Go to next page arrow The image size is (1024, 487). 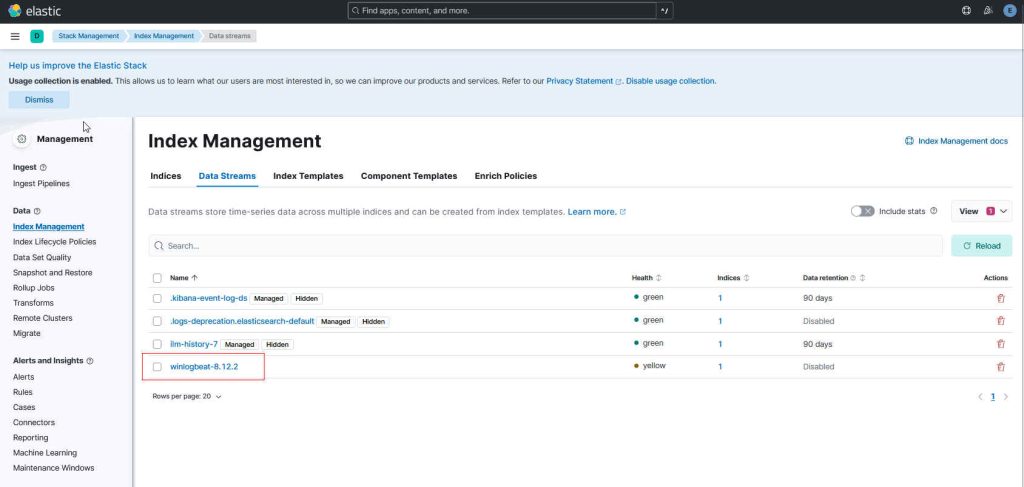(1006, 396)
